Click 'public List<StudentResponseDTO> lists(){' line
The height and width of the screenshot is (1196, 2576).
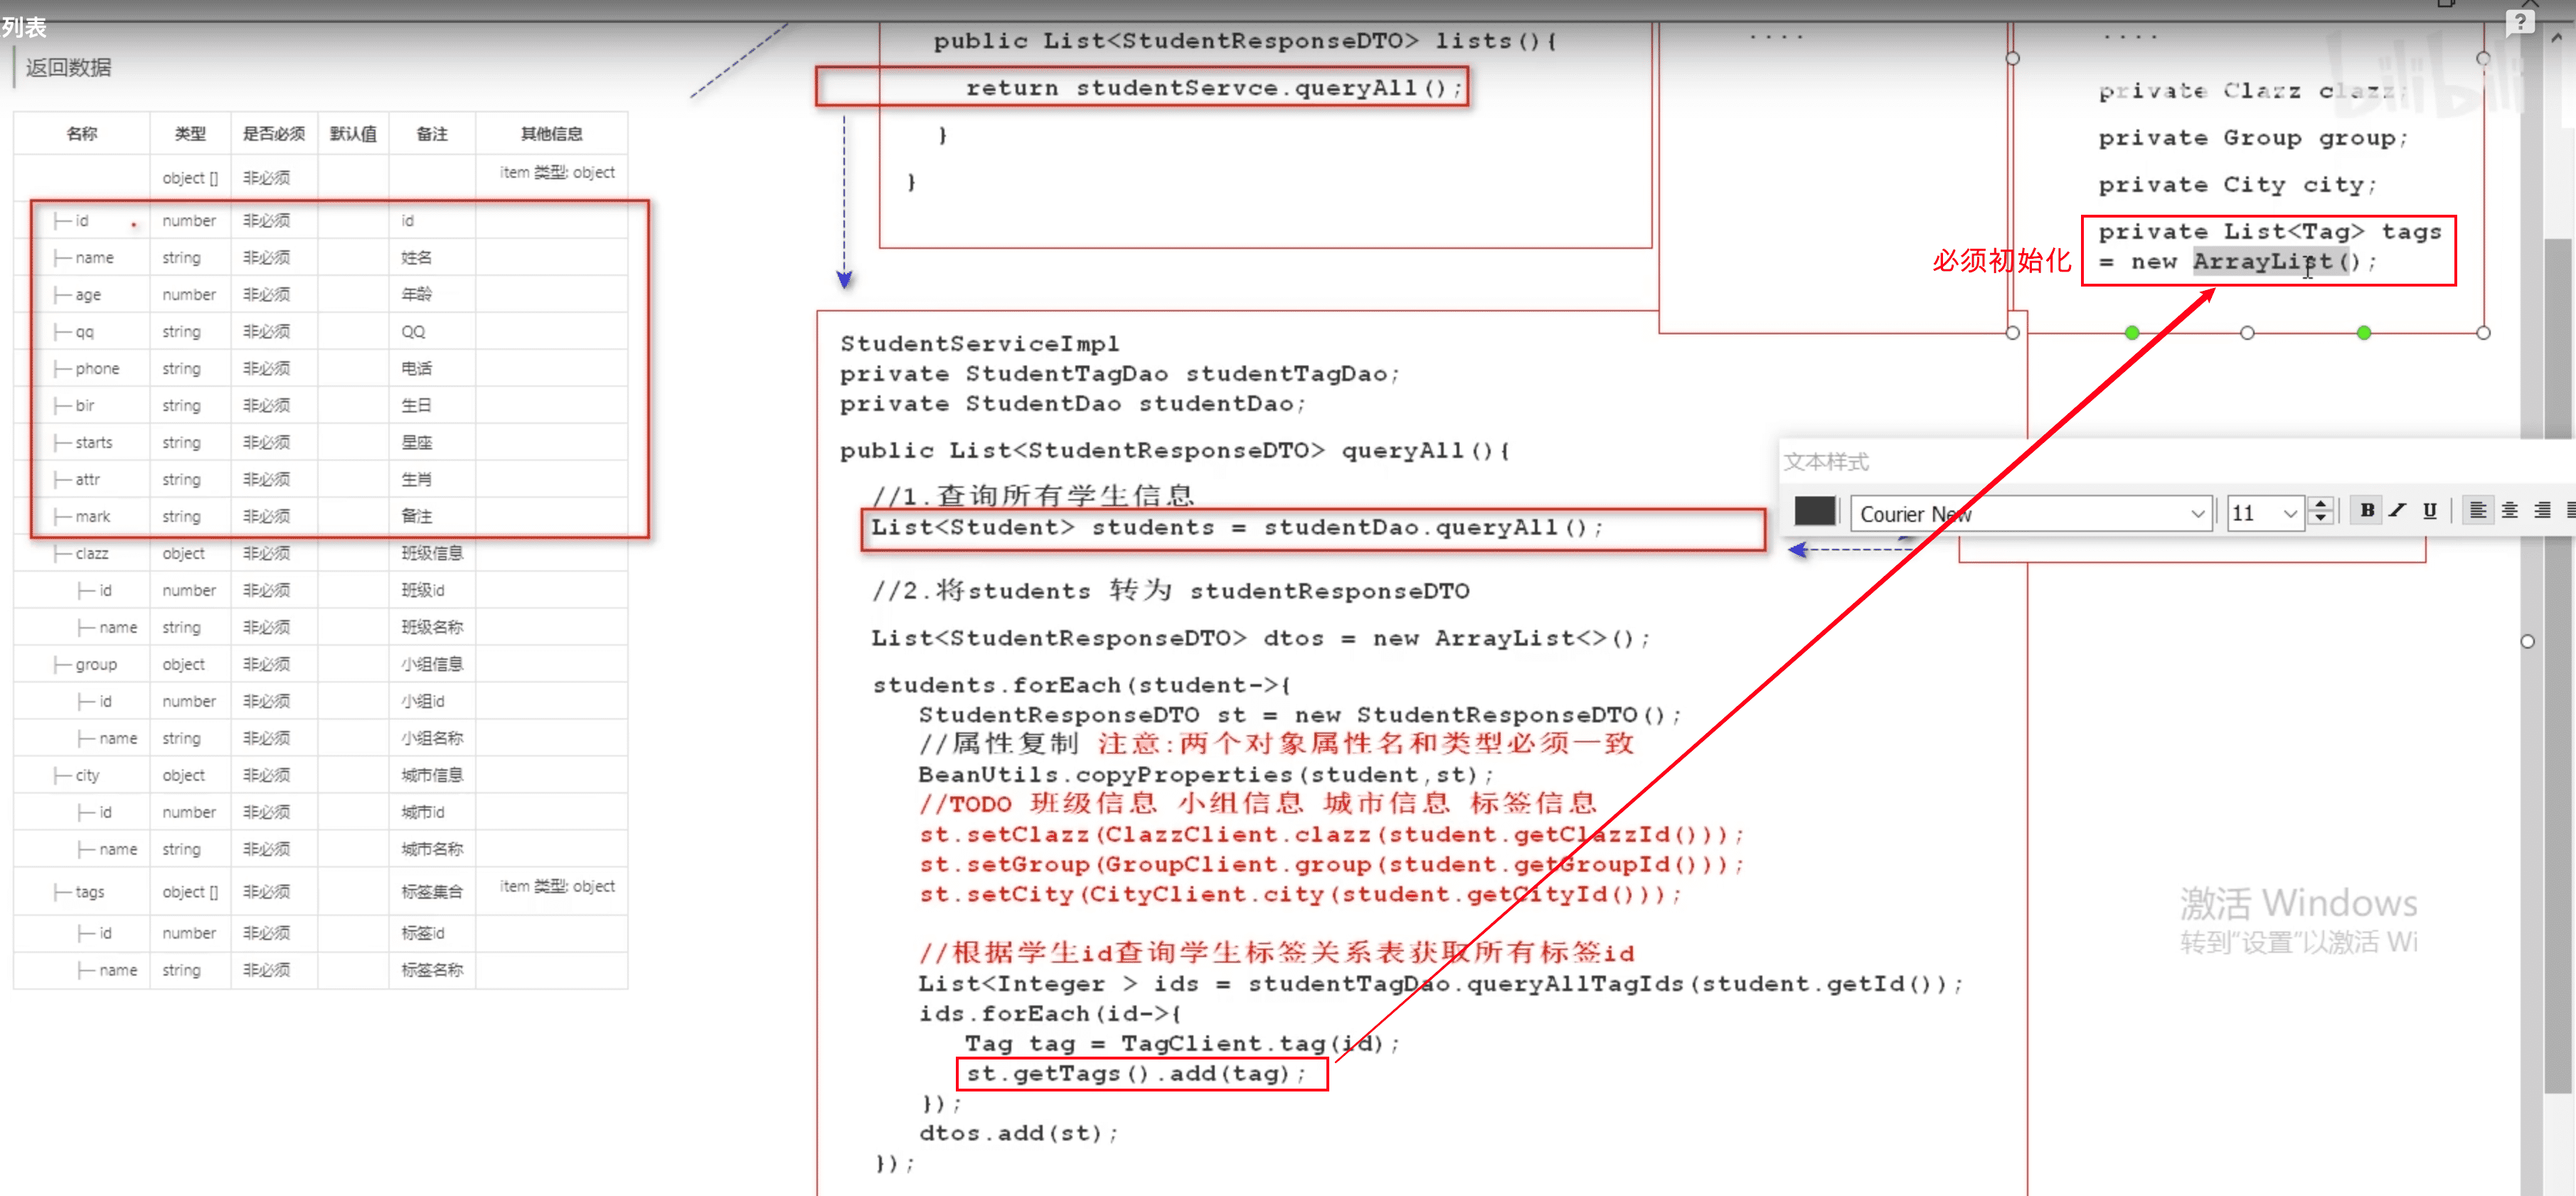pos(1245,41)
